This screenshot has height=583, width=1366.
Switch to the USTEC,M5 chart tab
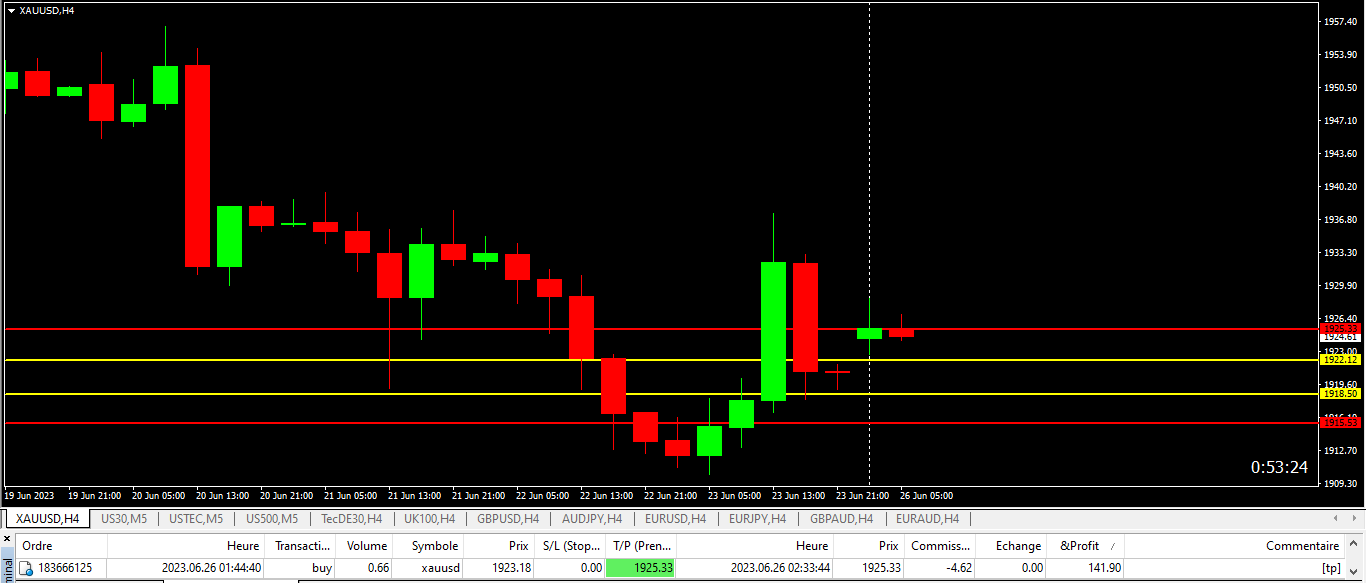[196, 519]
